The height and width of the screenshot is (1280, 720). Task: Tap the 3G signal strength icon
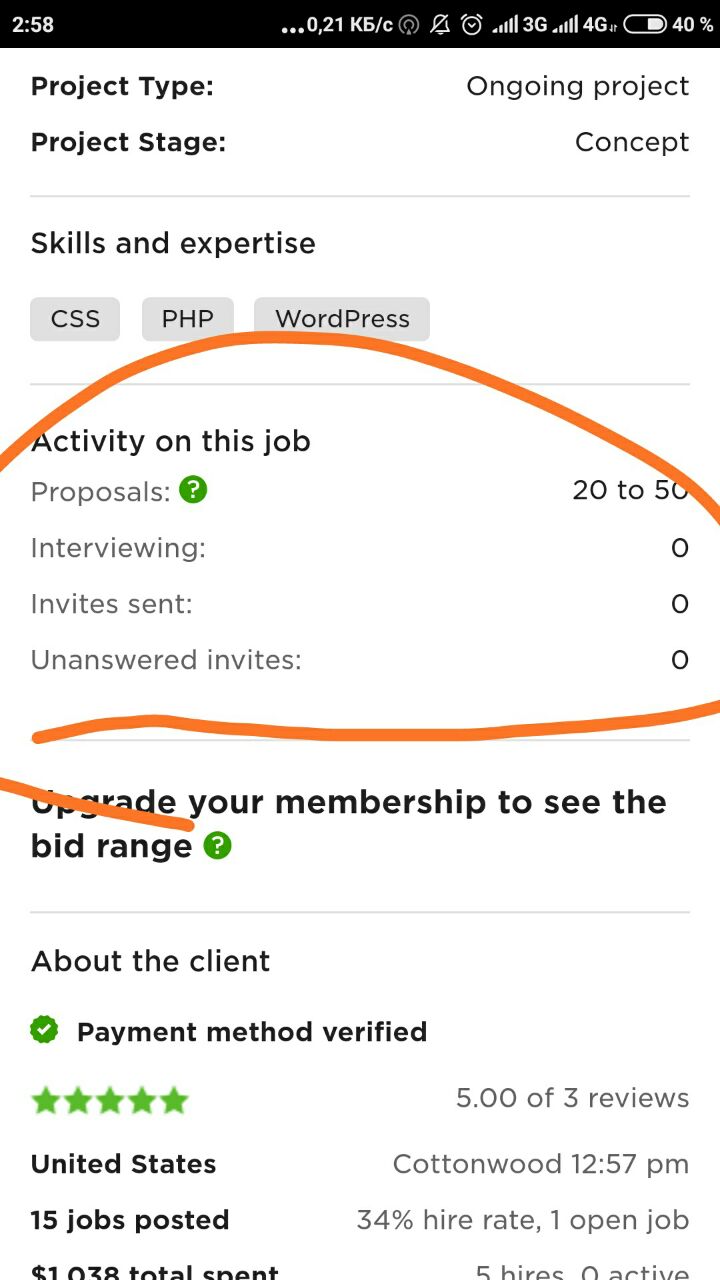coord(520,25)
